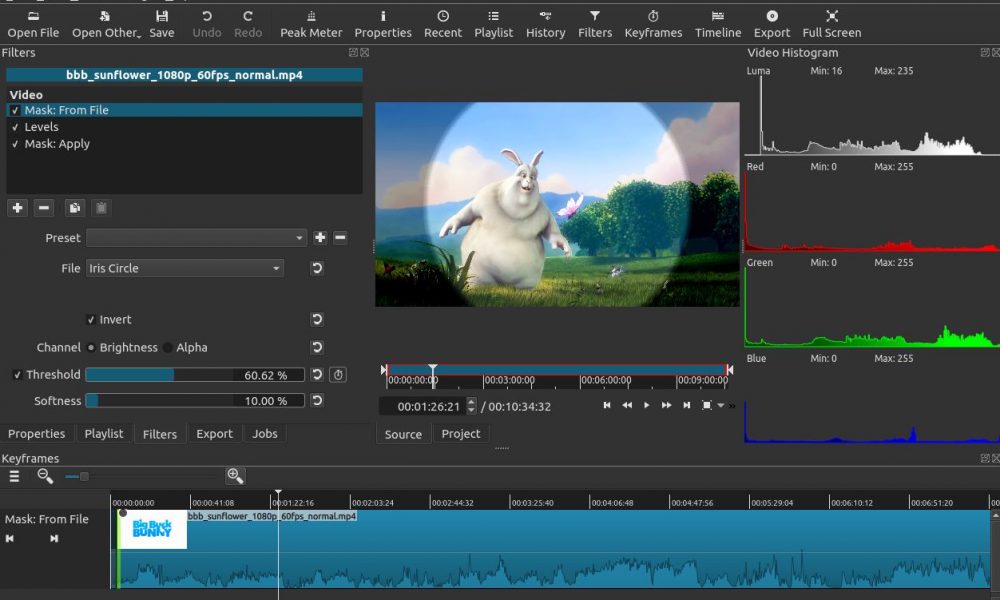The width and height of the screenshot is (1000, 600).
Task: Play the video
Action: (647, 406)
